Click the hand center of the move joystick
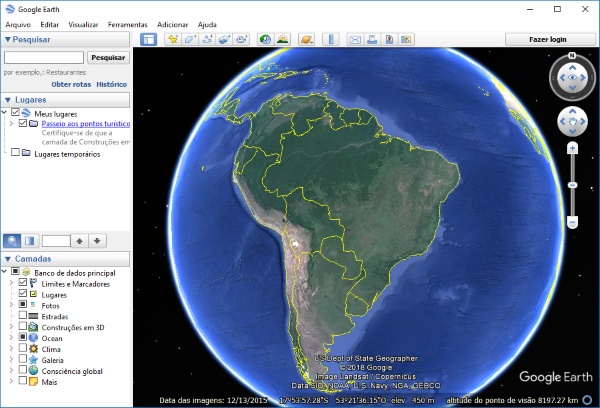The height and width of the screenshot is (408, 600). 572,122
